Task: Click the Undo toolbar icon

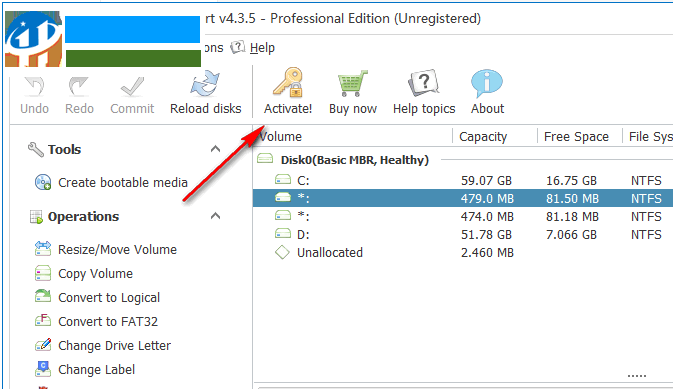Action: (34, 86)
